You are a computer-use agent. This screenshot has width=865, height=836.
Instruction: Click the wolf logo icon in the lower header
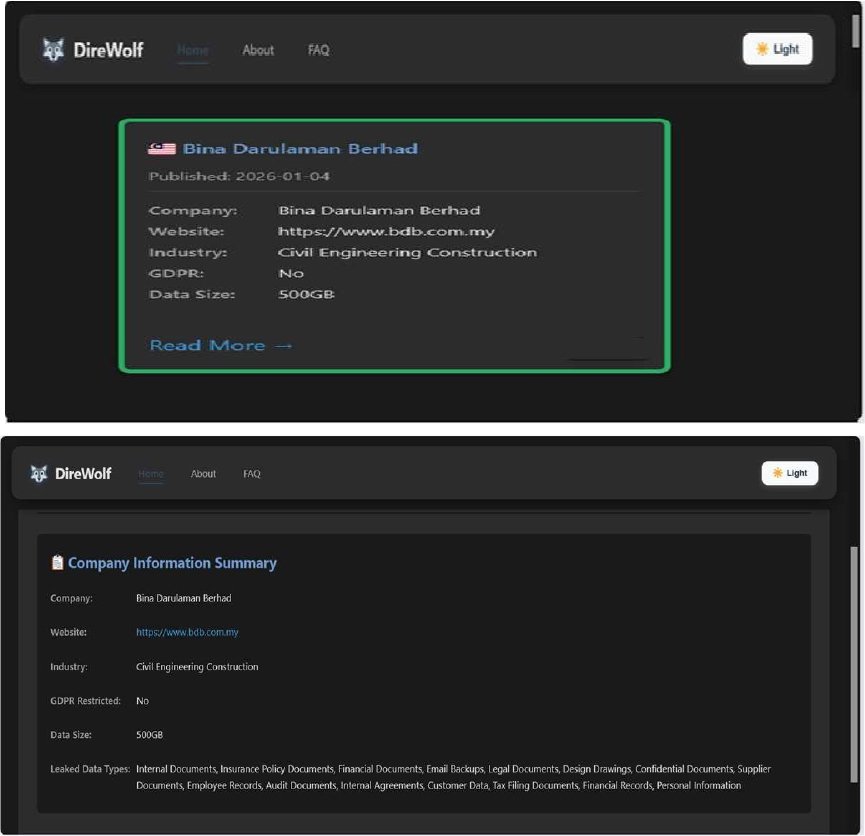click(39, 473)
